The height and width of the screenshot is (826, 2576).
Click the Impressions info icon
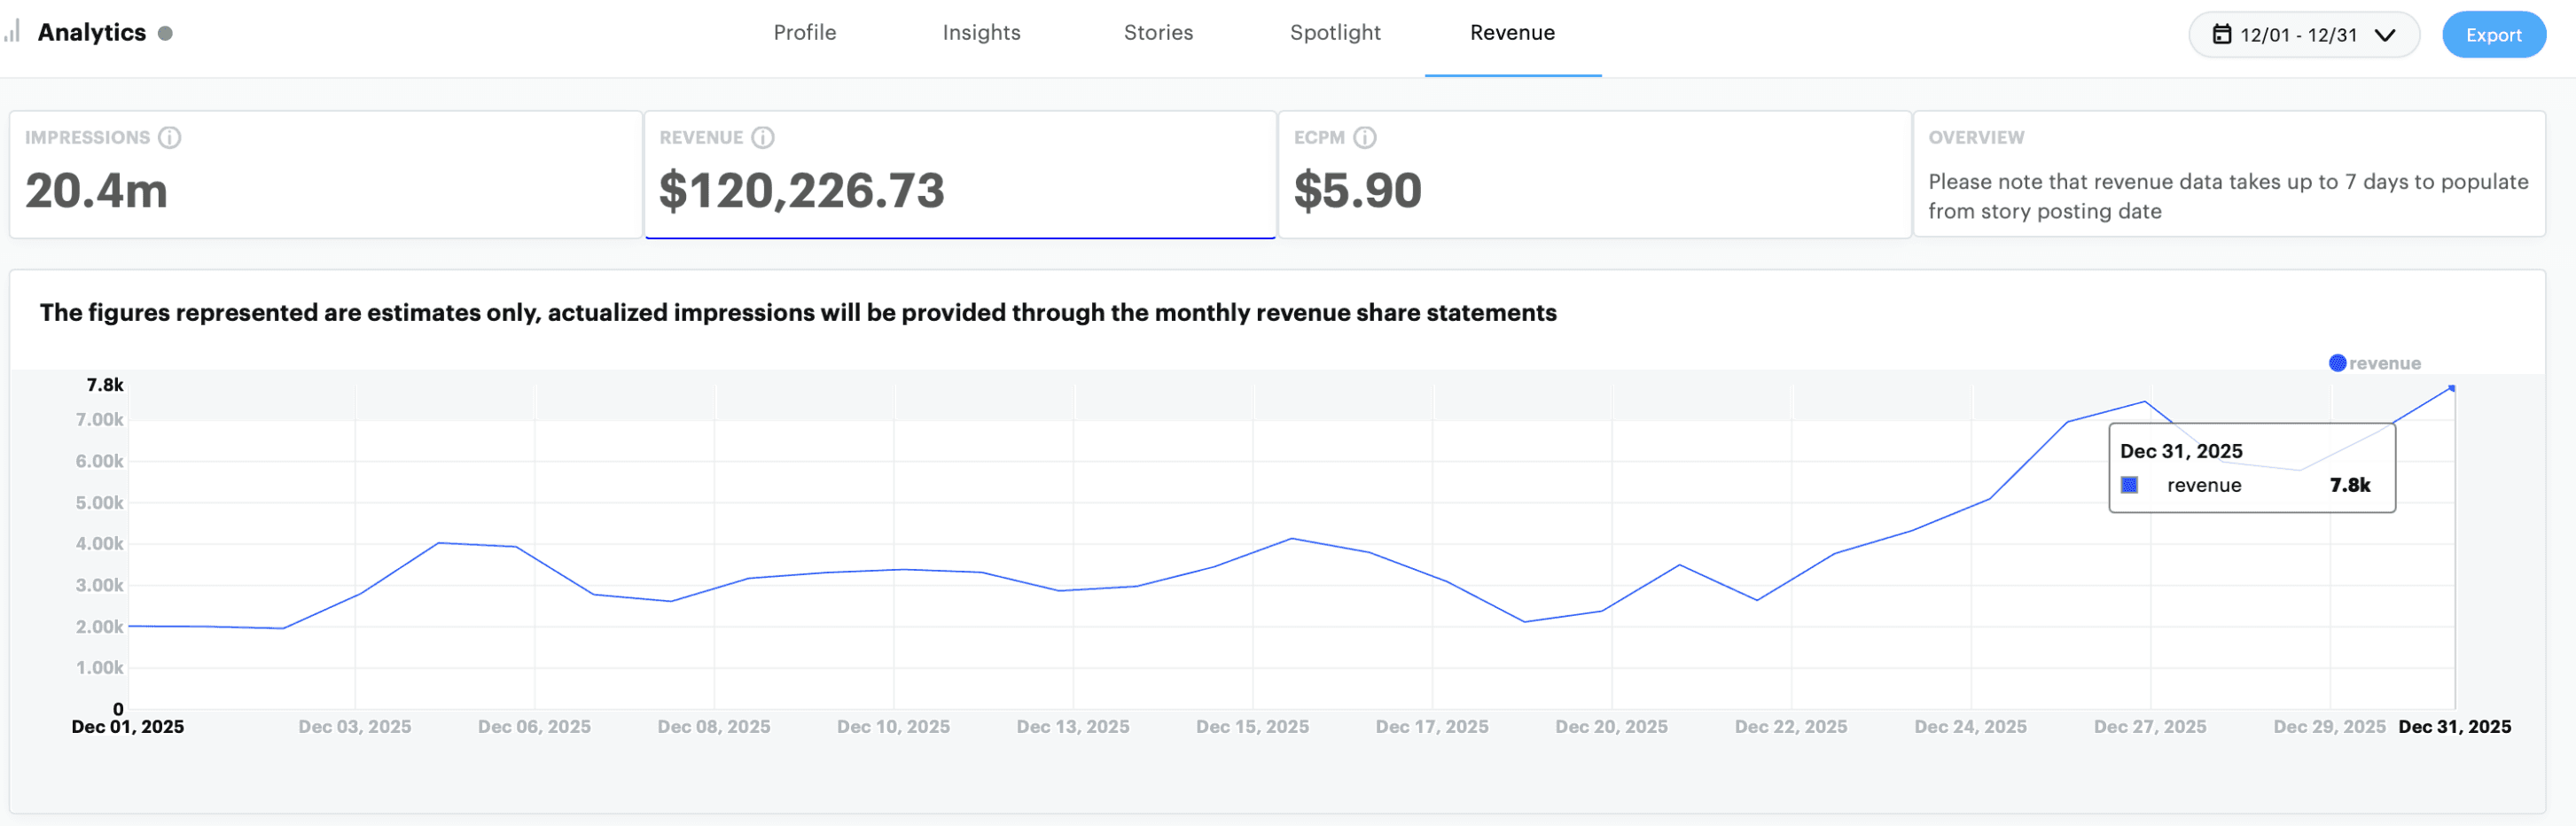point(170,137)
